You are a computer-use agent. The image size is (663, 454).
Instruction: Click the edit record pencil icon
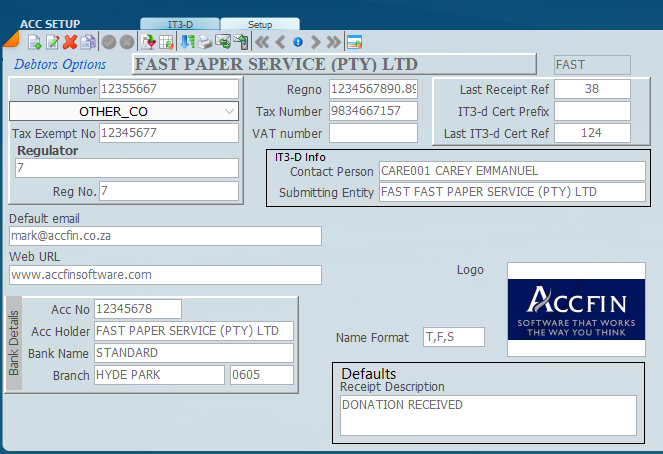click(52, 42)
